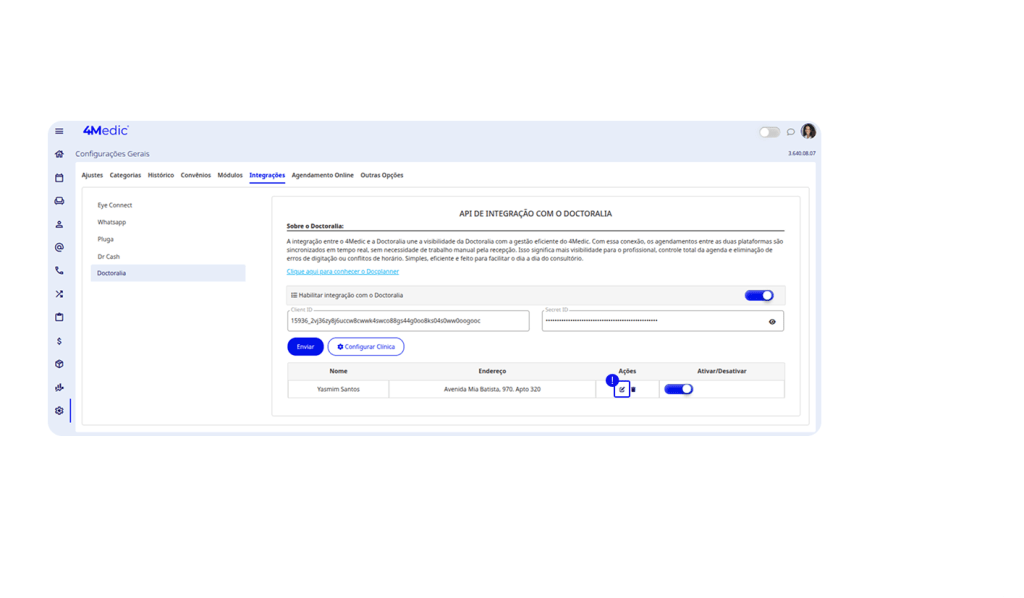
Task: Click the Ações column header
Action: [627, 371]
